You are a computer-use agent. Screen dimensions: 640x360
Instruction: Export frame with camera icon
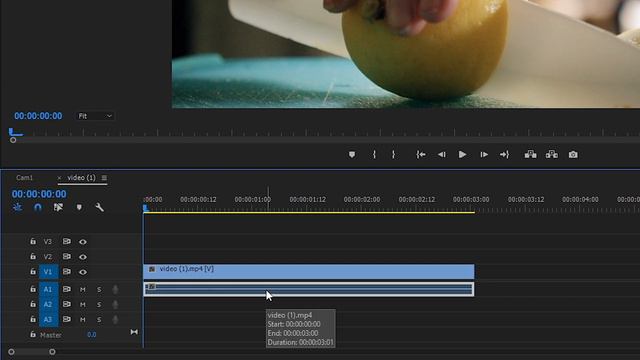pos(573,155)
